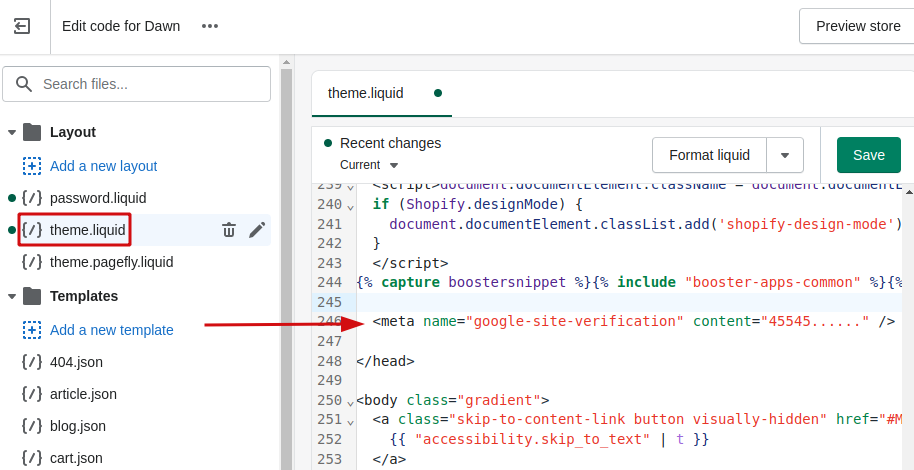The height and width of the screenshot is (470, 914).
Task: Click the google-site-verification meta tag line
Action: coord(633,321)
